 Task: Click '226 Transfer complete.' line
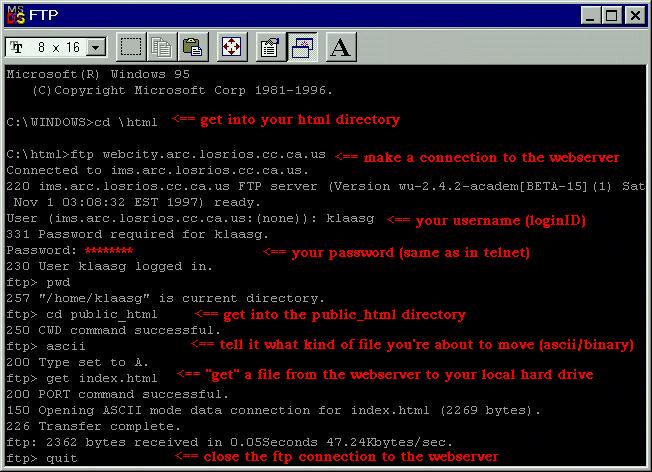click(x=94, y=426)
